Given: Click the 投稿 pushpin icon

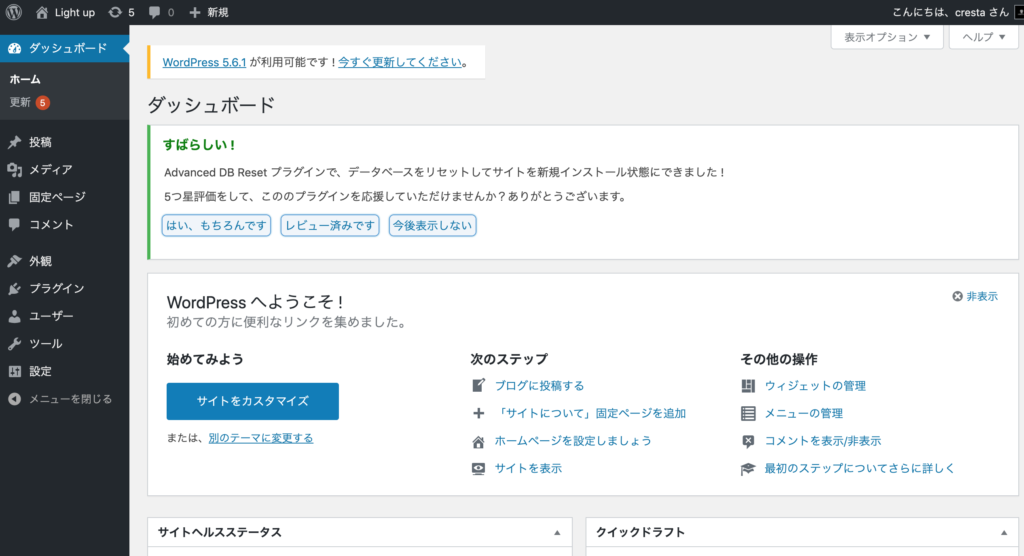Looking at the screenshot, I should (14, 142).
